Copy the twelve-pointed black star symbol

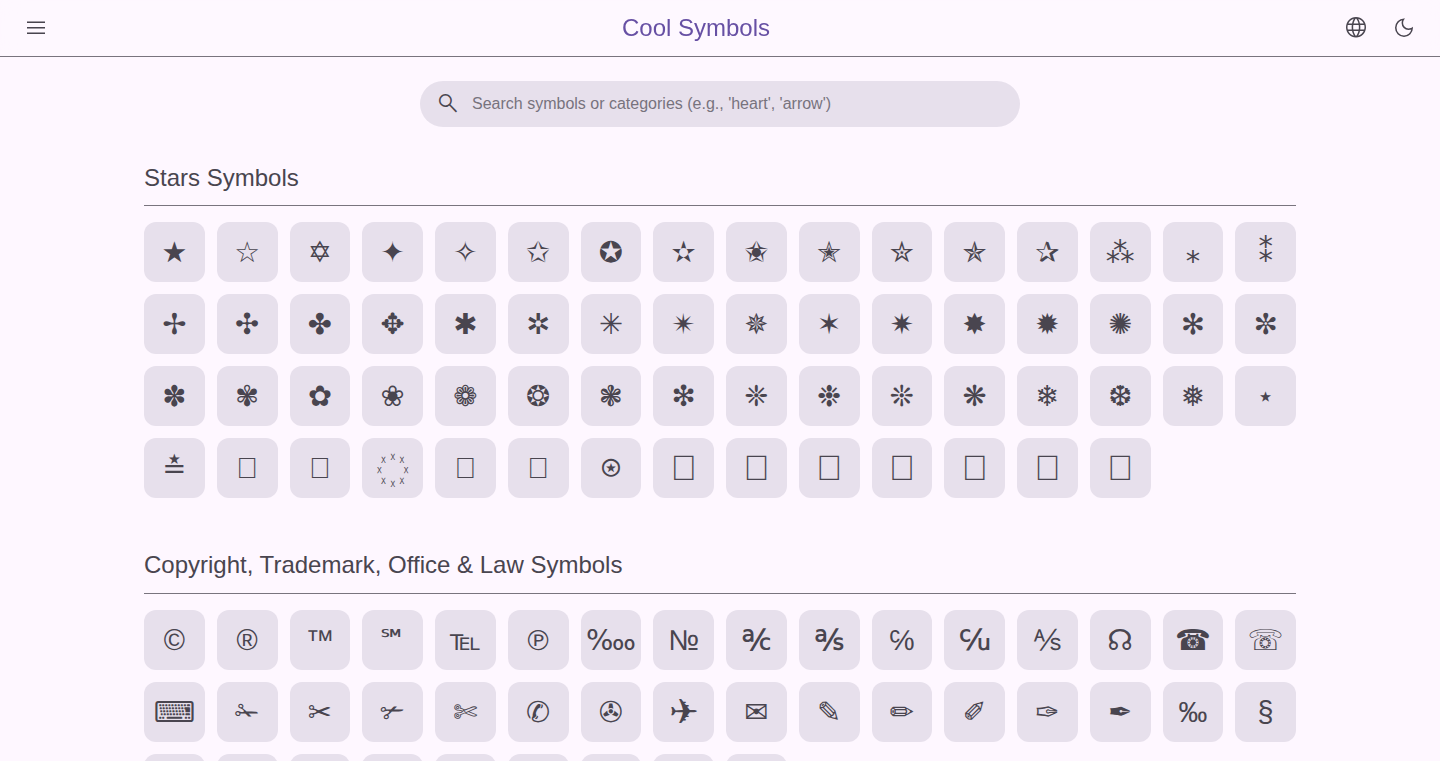point(1047,324)
